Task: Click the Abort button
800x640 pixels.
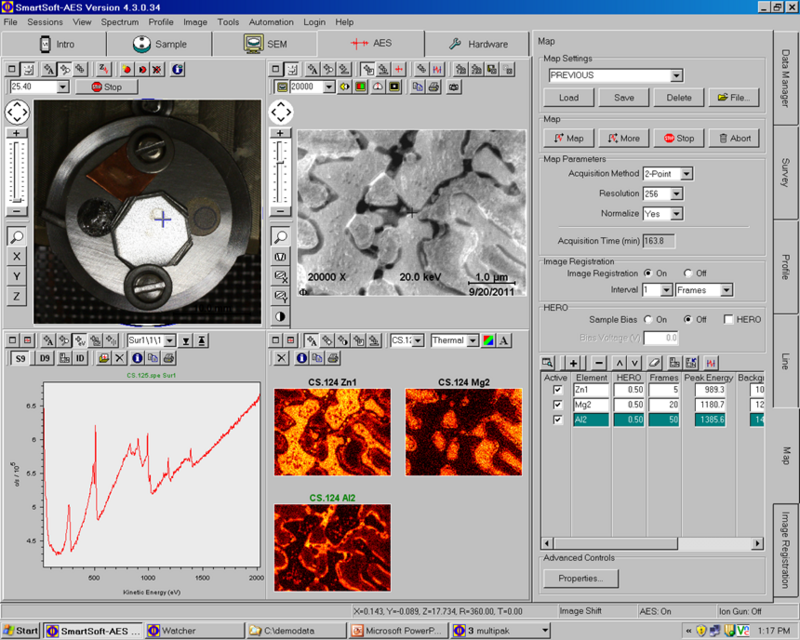Action: [x=736, y=138]
